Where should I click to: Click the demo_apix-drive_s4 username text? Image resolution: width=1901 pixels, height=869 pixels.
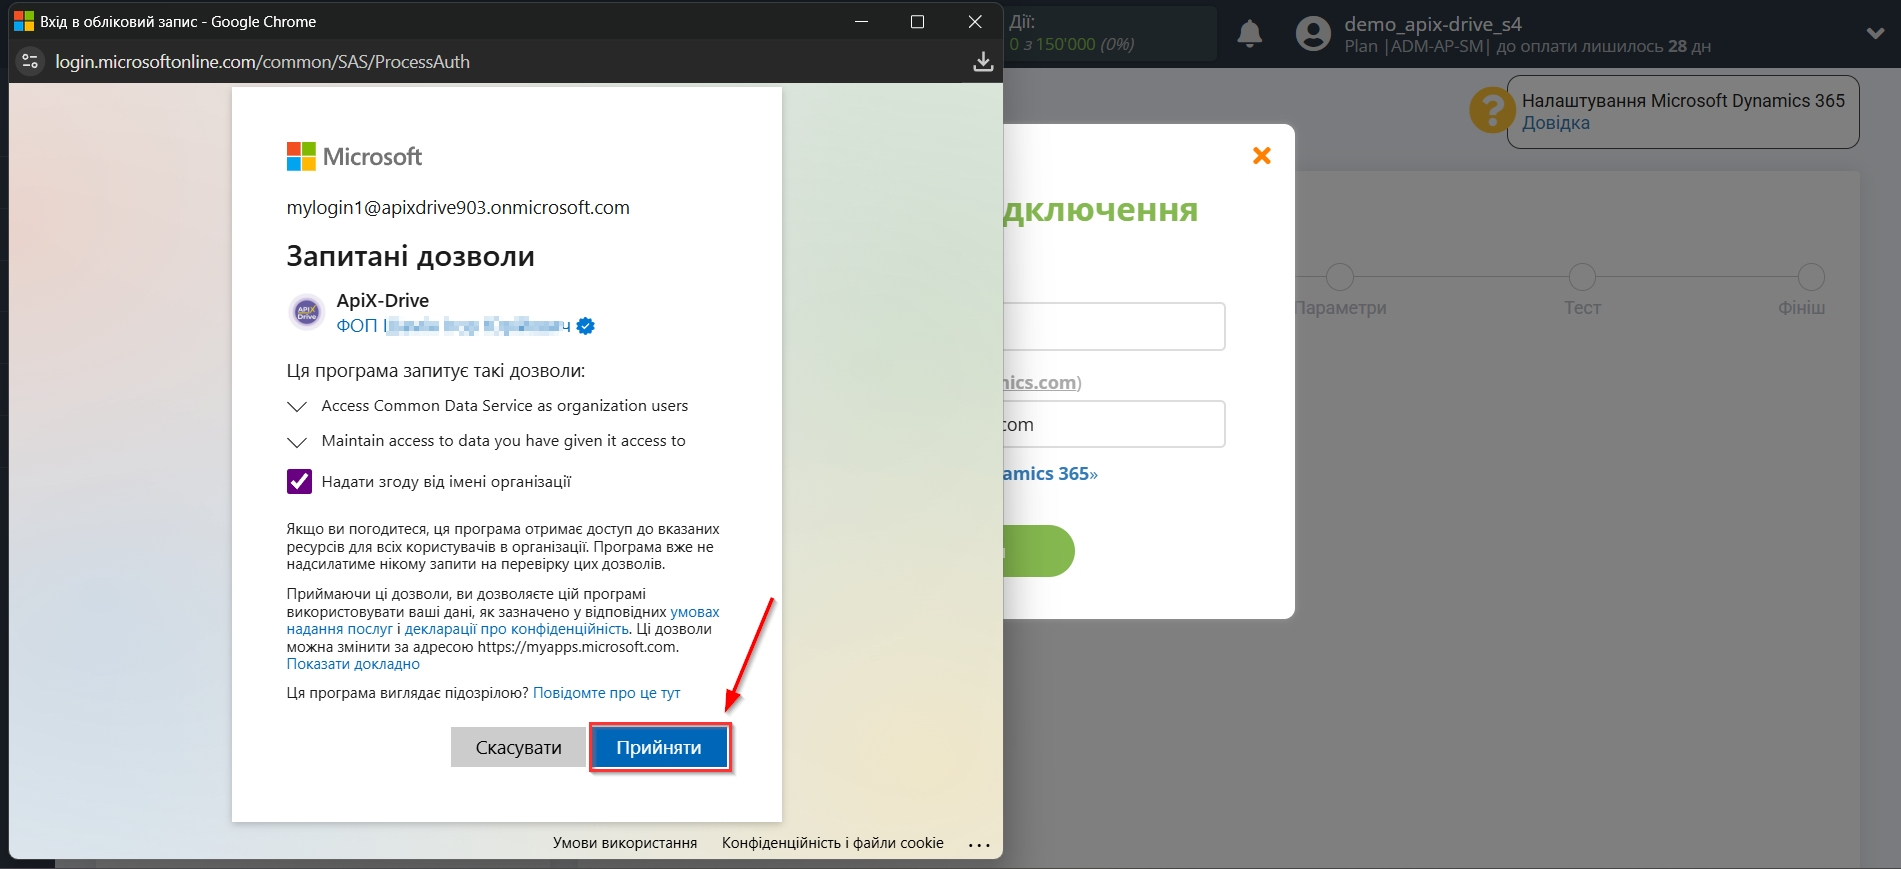pyautogui.click(x=1432, y=24)
